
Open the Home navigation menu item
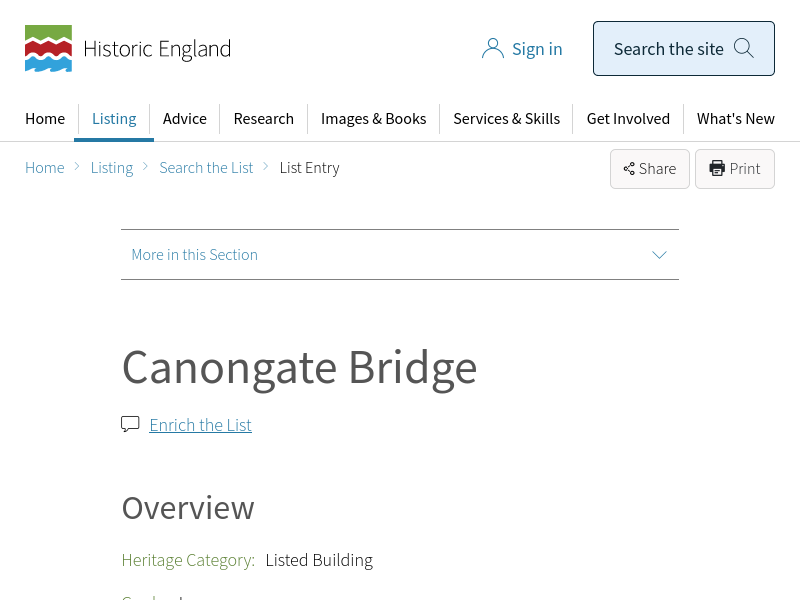45,118
